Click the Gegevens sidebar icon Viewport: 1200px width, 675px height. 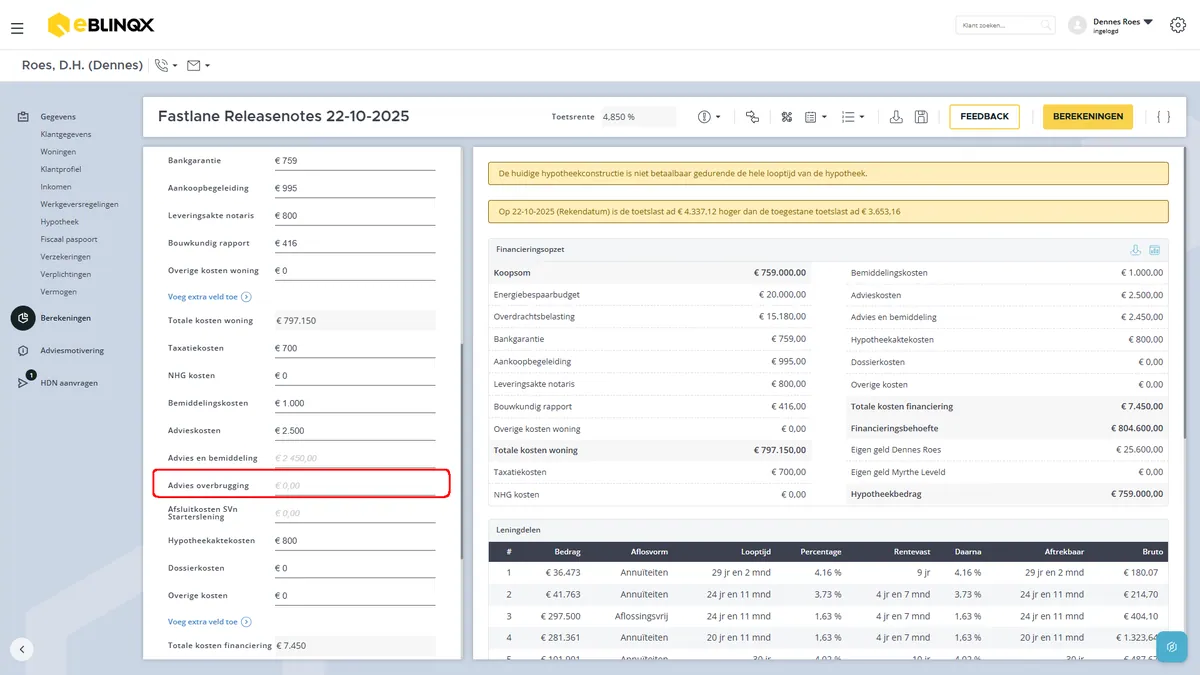pos(23,117)
